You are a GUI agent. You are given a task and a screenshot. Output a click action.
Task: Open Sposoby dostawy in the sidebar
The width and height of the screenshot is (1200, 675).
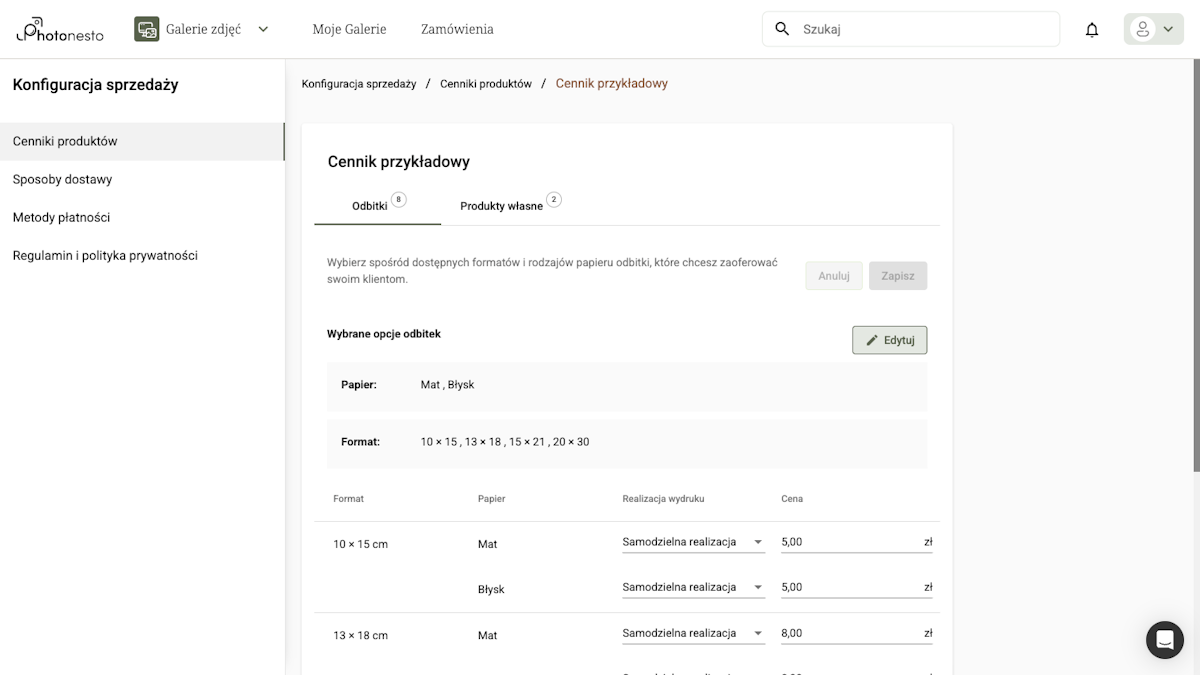[62, 180]
